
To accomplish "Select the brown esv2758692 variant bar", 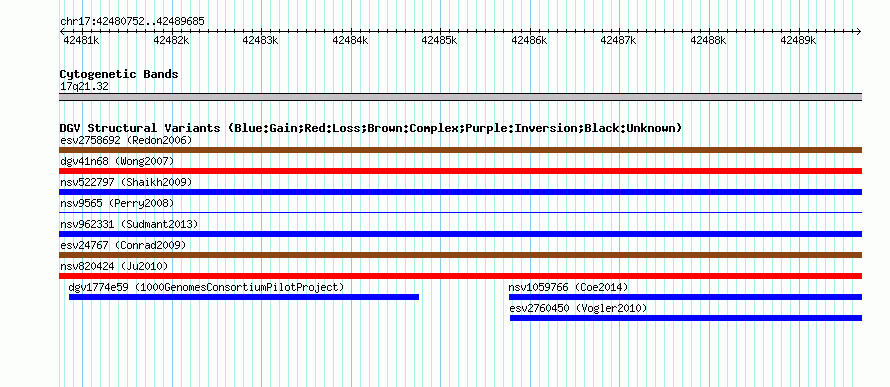I will click(460, 150).
